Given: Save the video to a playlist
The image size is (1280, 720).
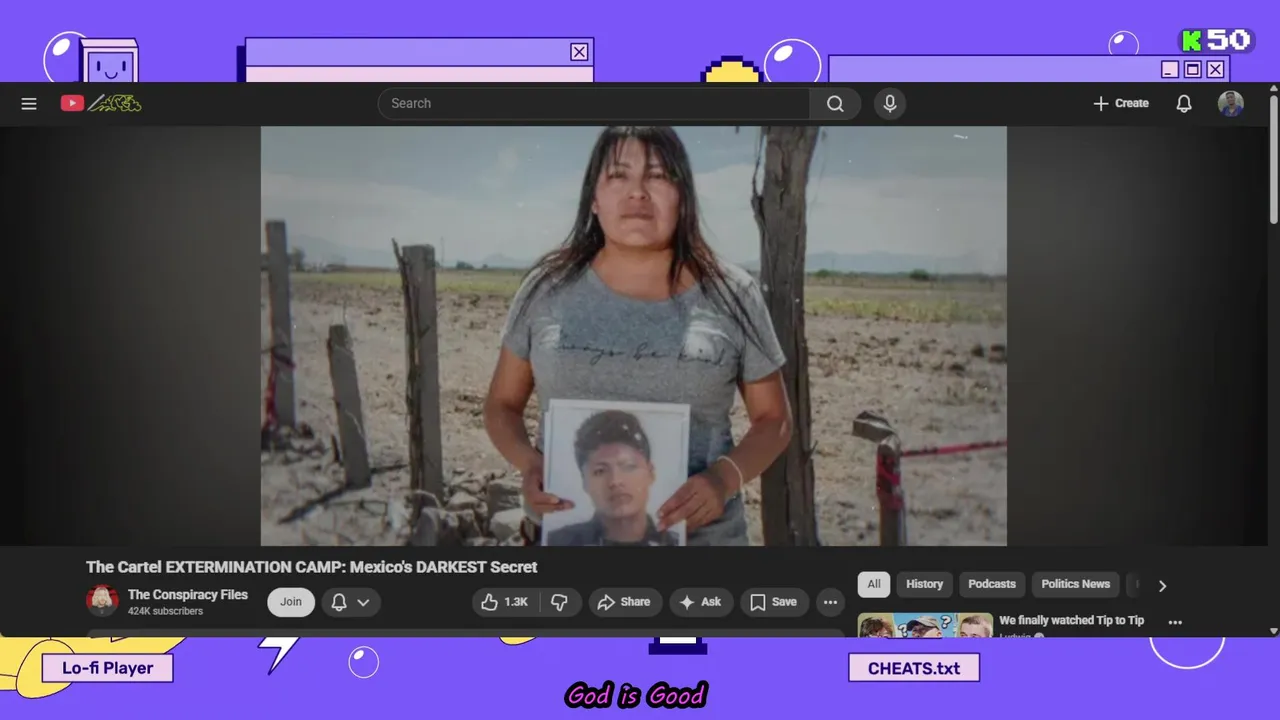Looking at the screenshot, I should 774,602.
